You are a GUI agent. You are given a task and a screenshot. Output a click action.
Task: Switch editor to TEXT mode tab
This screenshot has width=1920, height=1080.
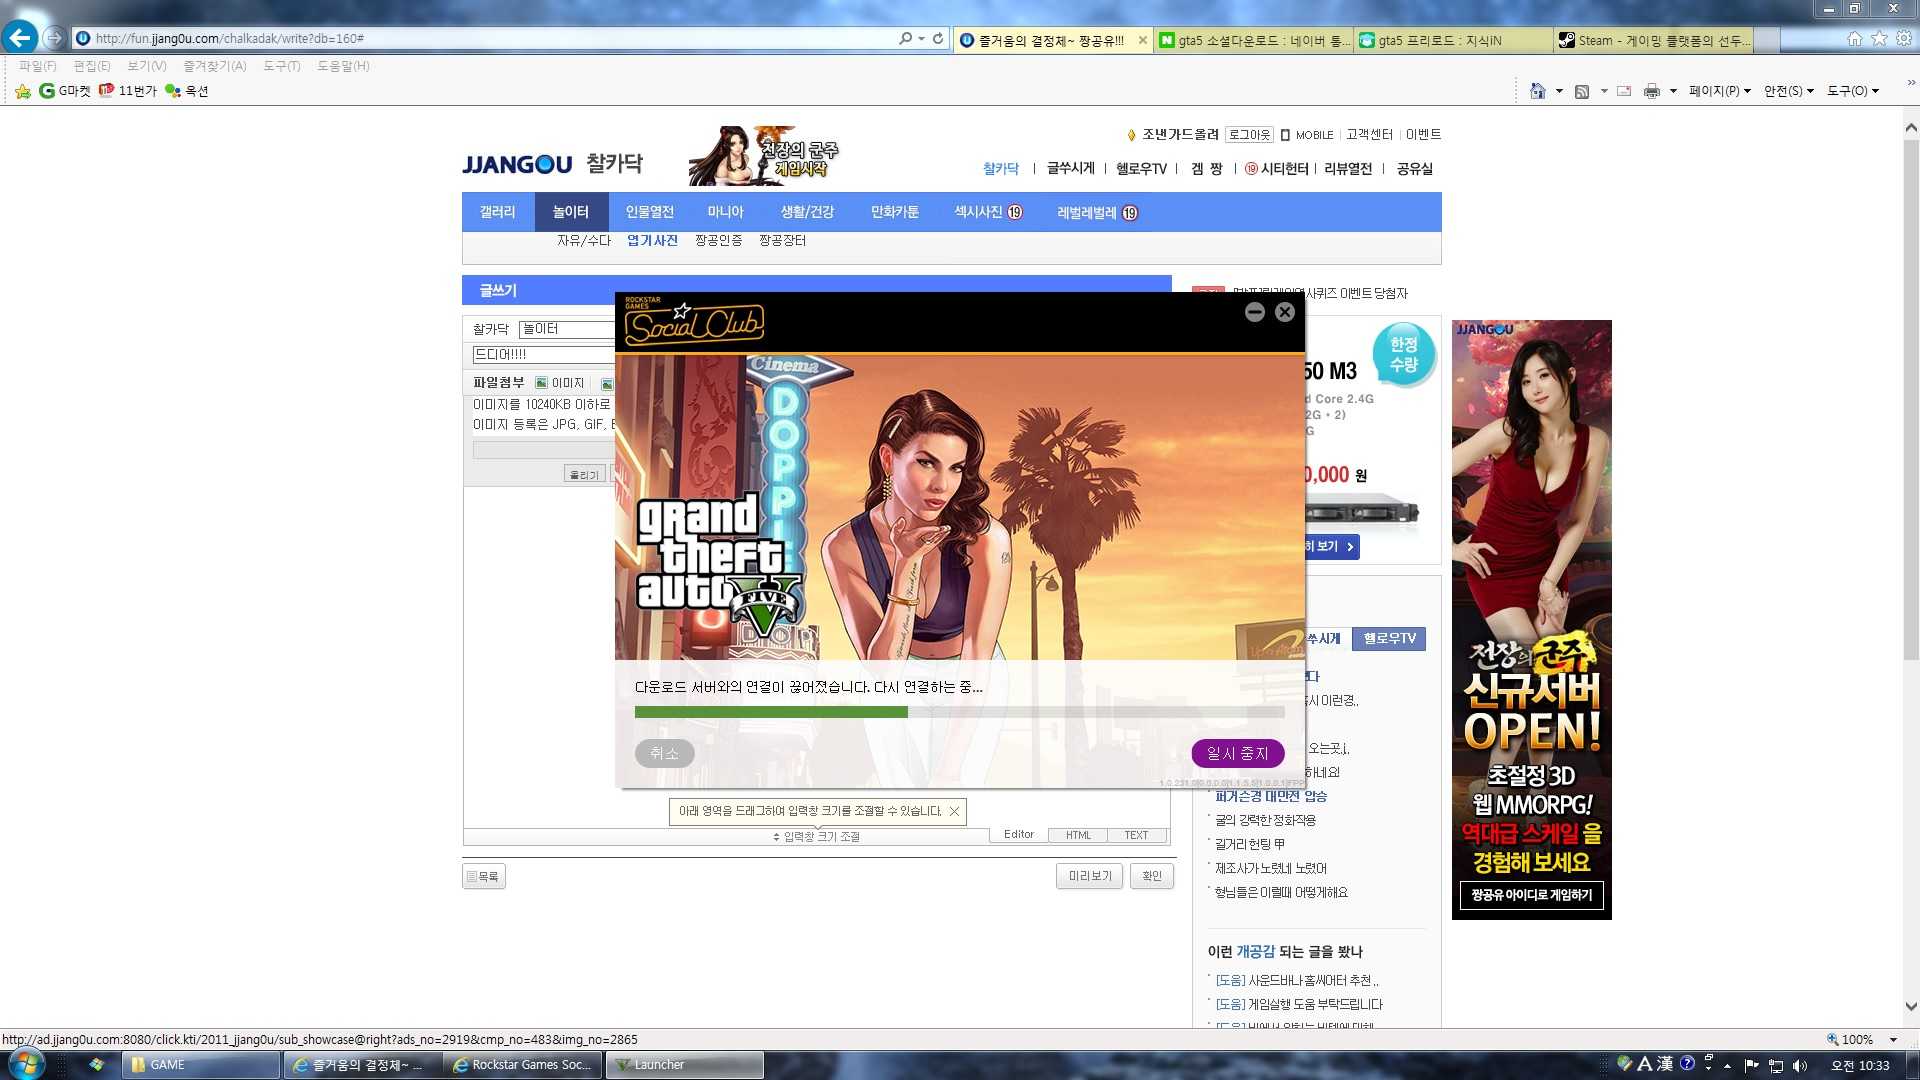(x=1136, y=835)
